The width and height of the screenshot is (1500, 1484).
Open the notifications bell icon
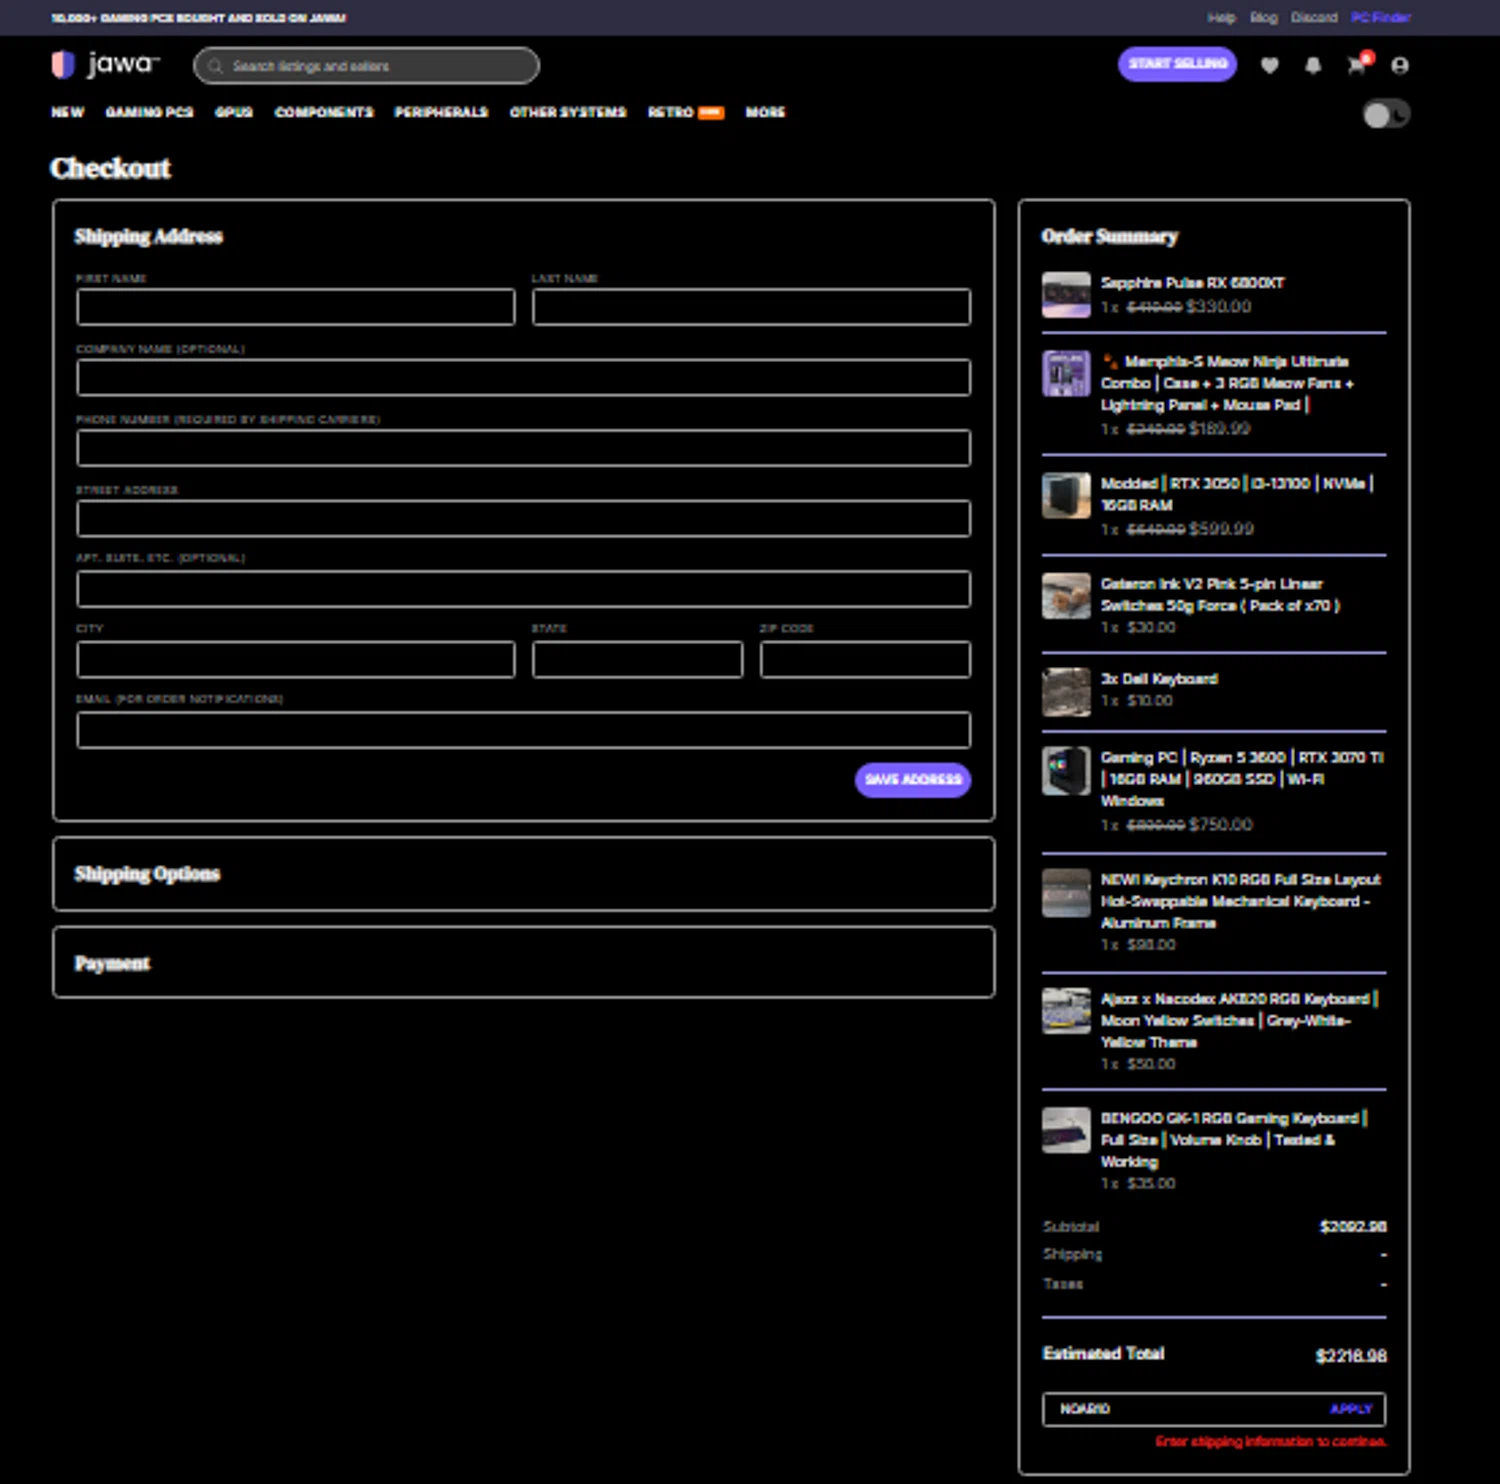(1313, 65)
